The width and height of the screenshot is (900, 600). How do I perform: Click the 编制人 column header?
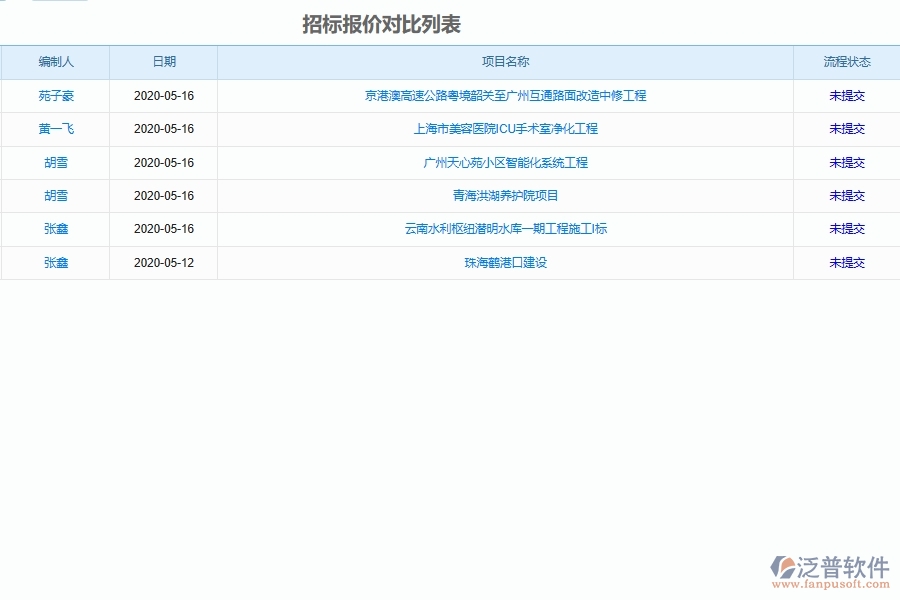pos(56,61)
